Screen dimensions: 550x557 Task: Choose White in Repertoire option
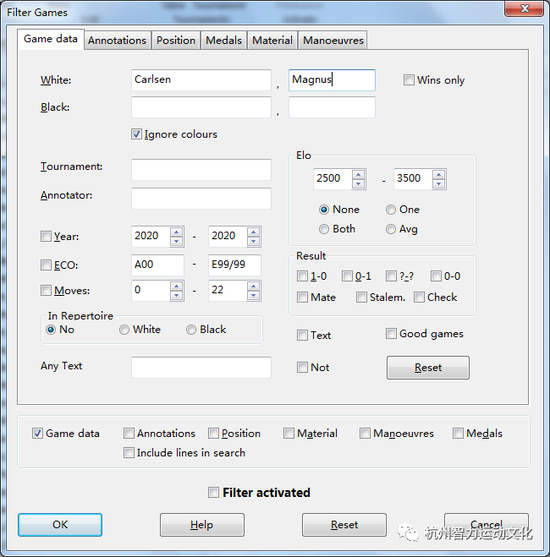(124, 330)
